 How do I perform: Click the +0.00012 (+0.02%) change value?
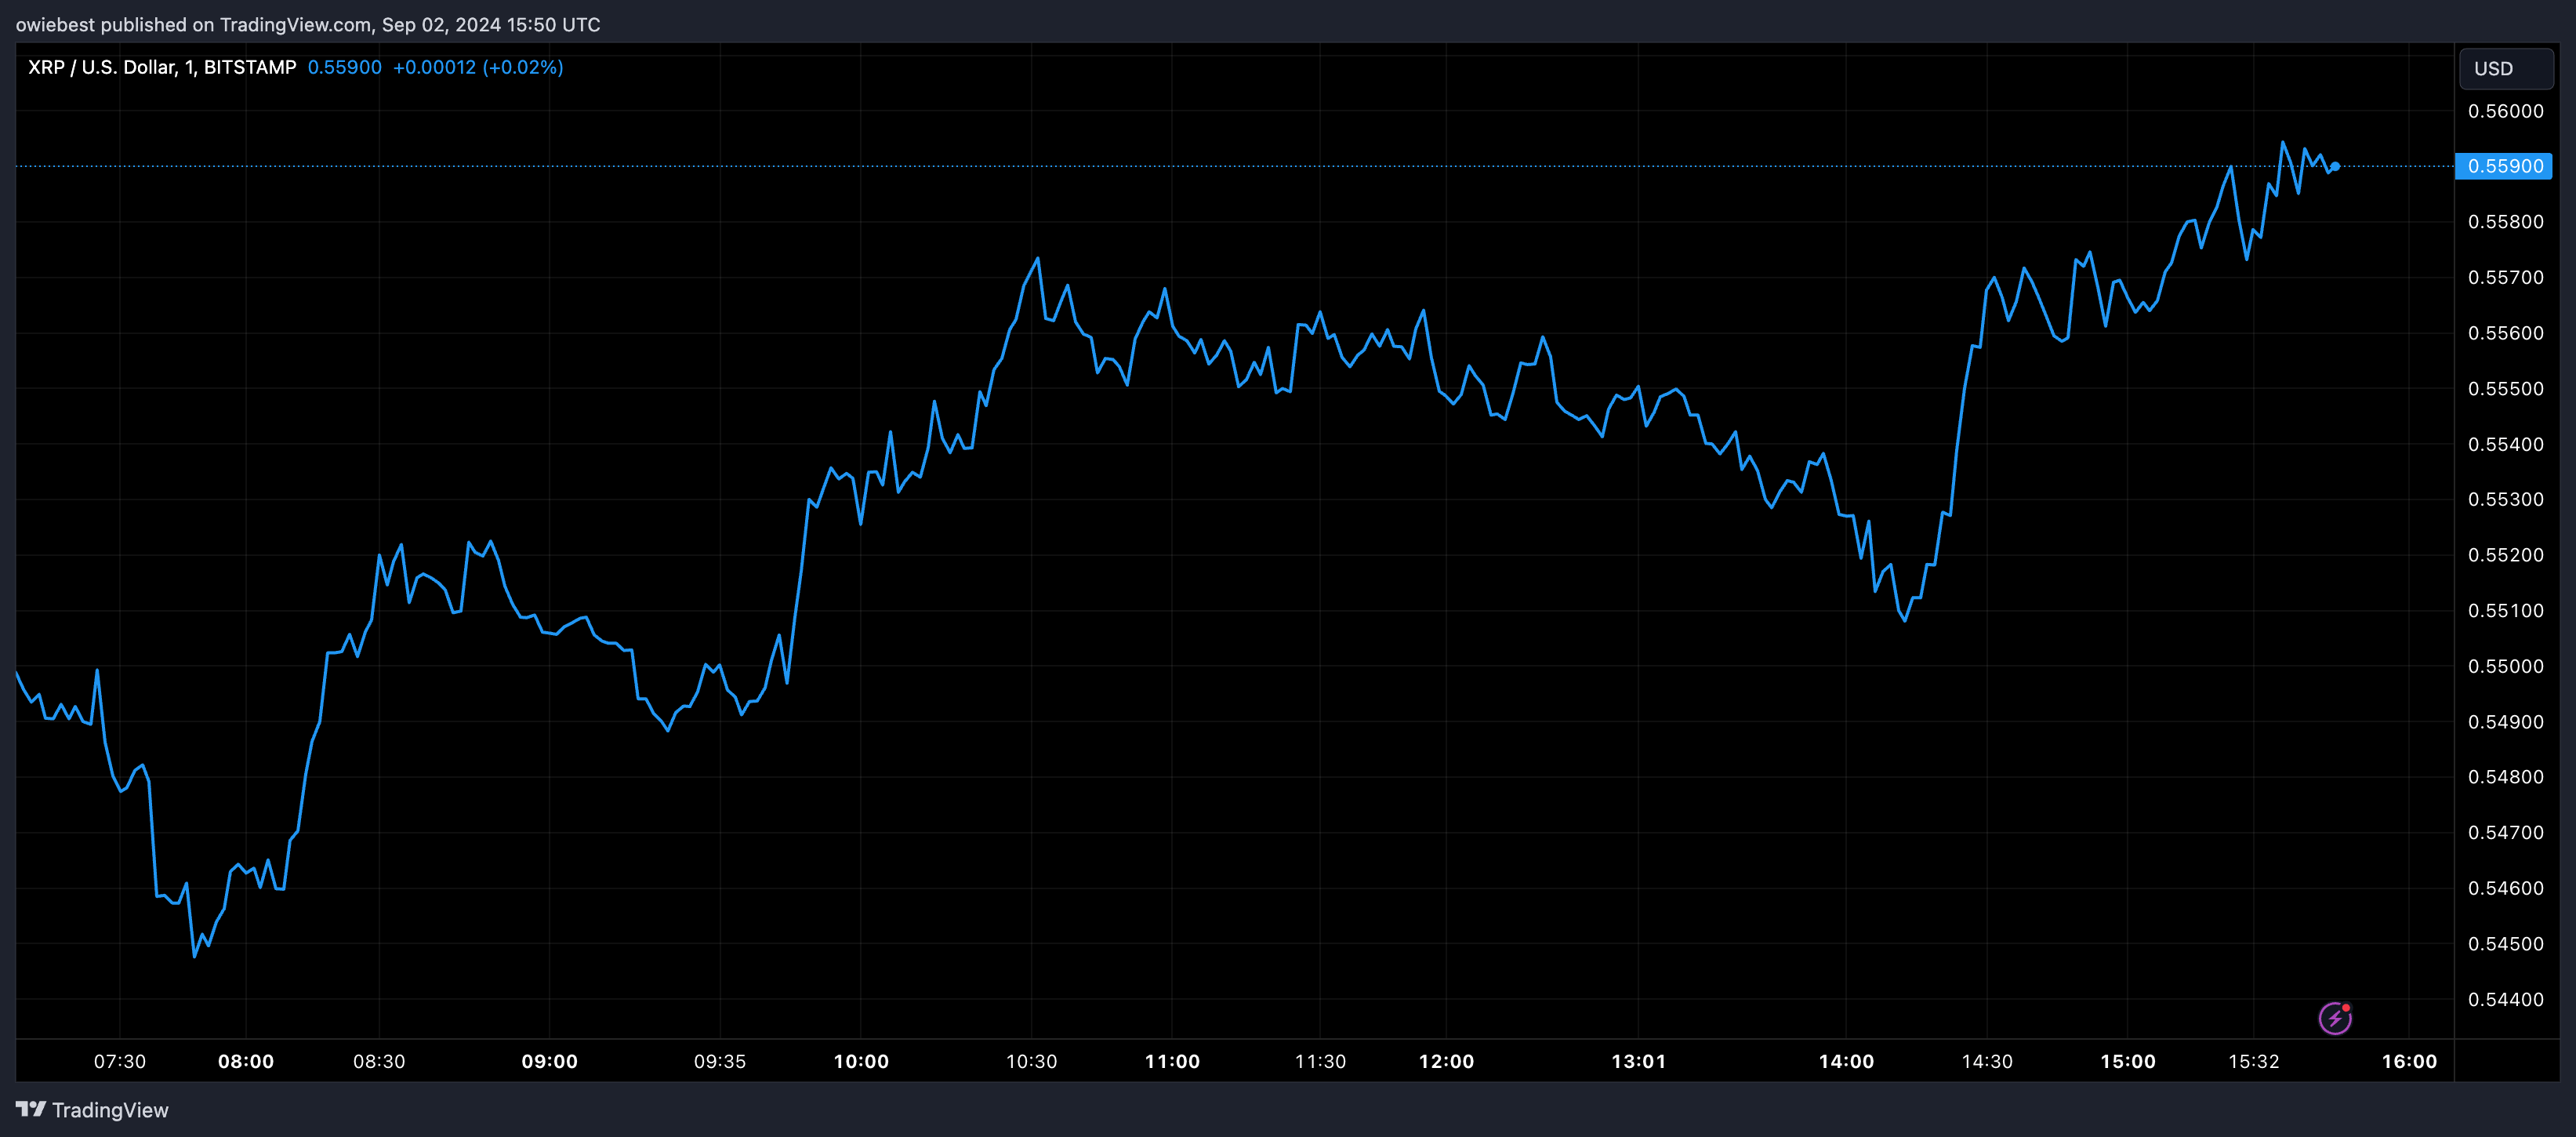(477, 67)
